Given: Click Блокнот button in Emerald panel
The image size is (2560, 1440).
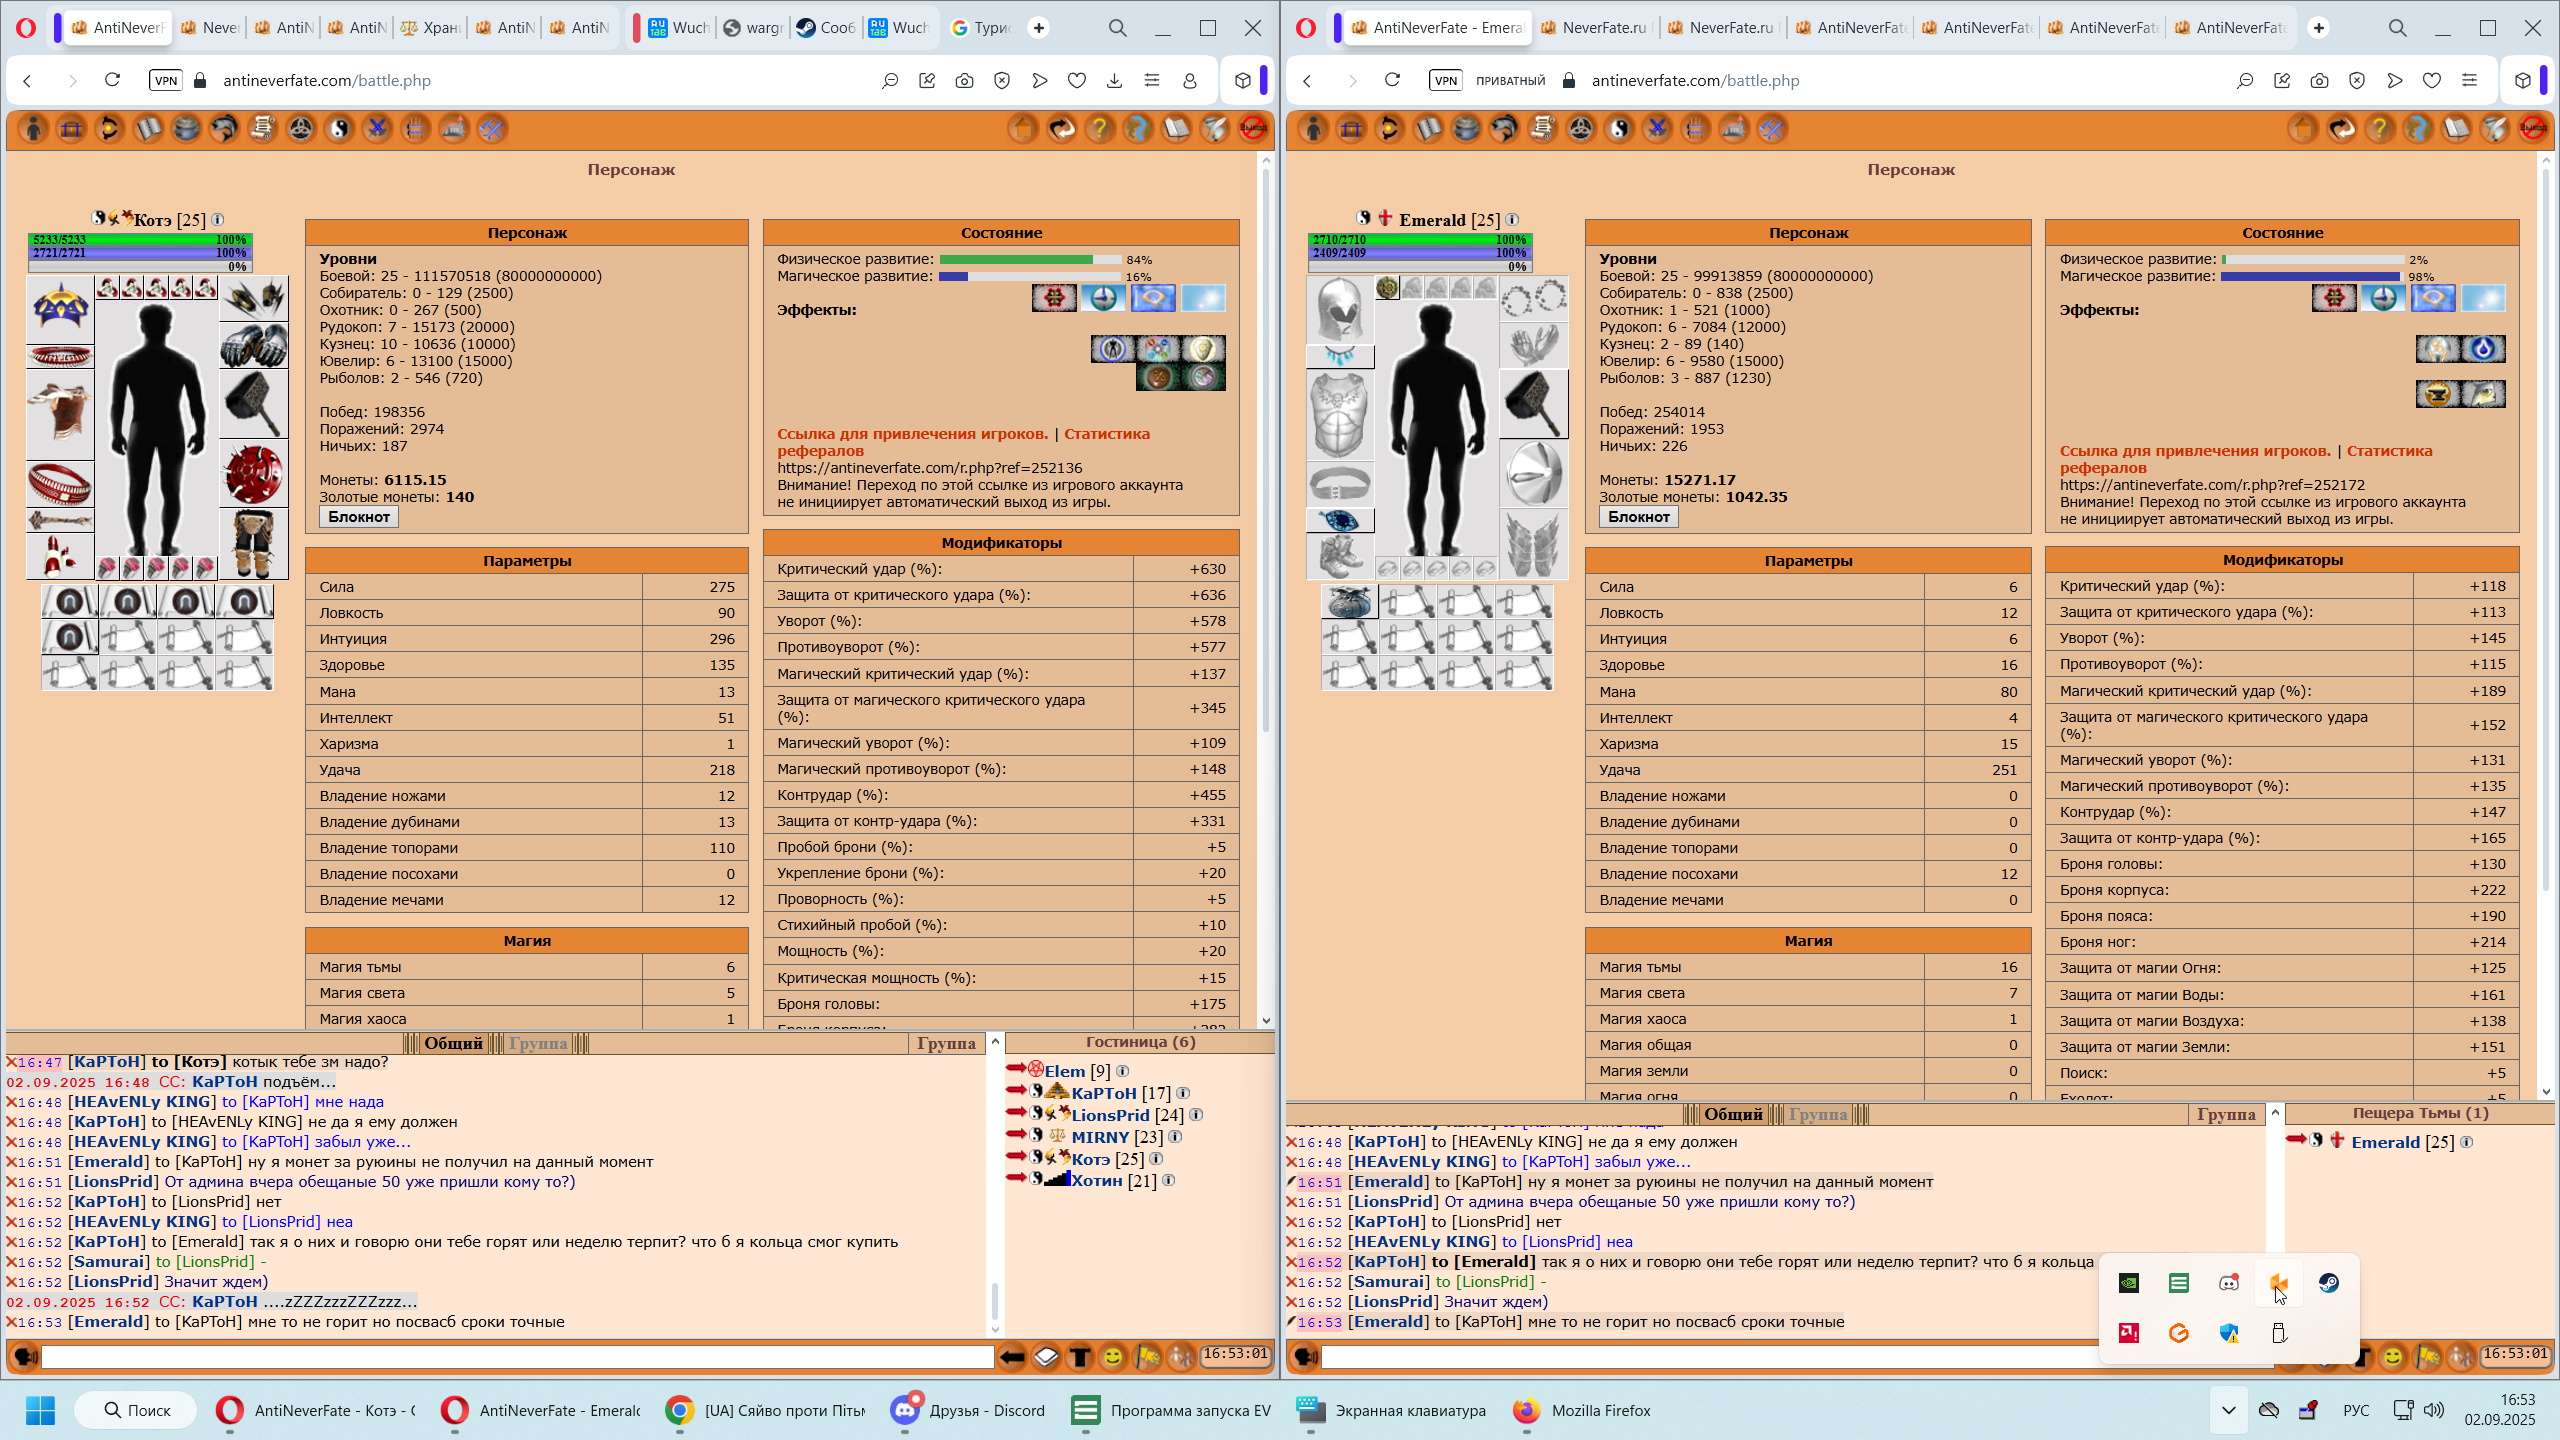Looking at the screenshot, I should click(x=1639, y=517).
